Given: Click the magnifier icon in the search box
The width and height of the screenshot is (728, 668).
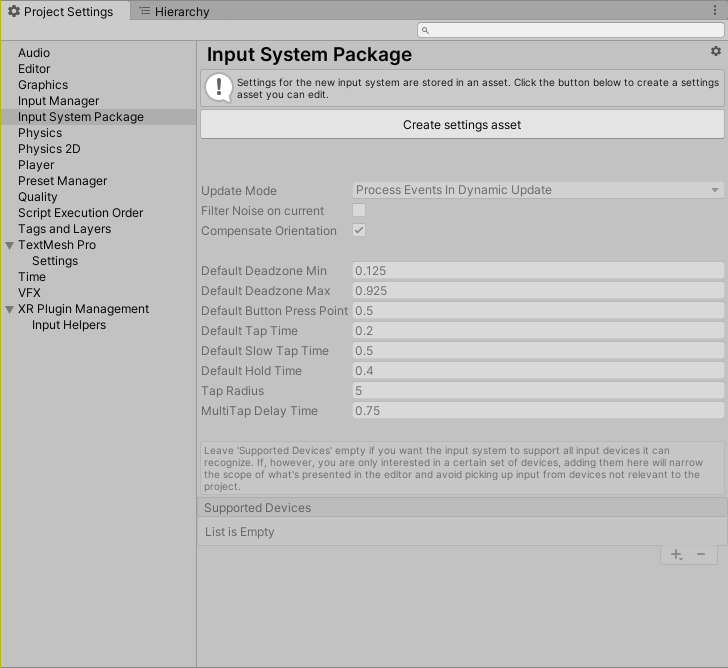Looking at the screenshot, I should tap(425, 30).
